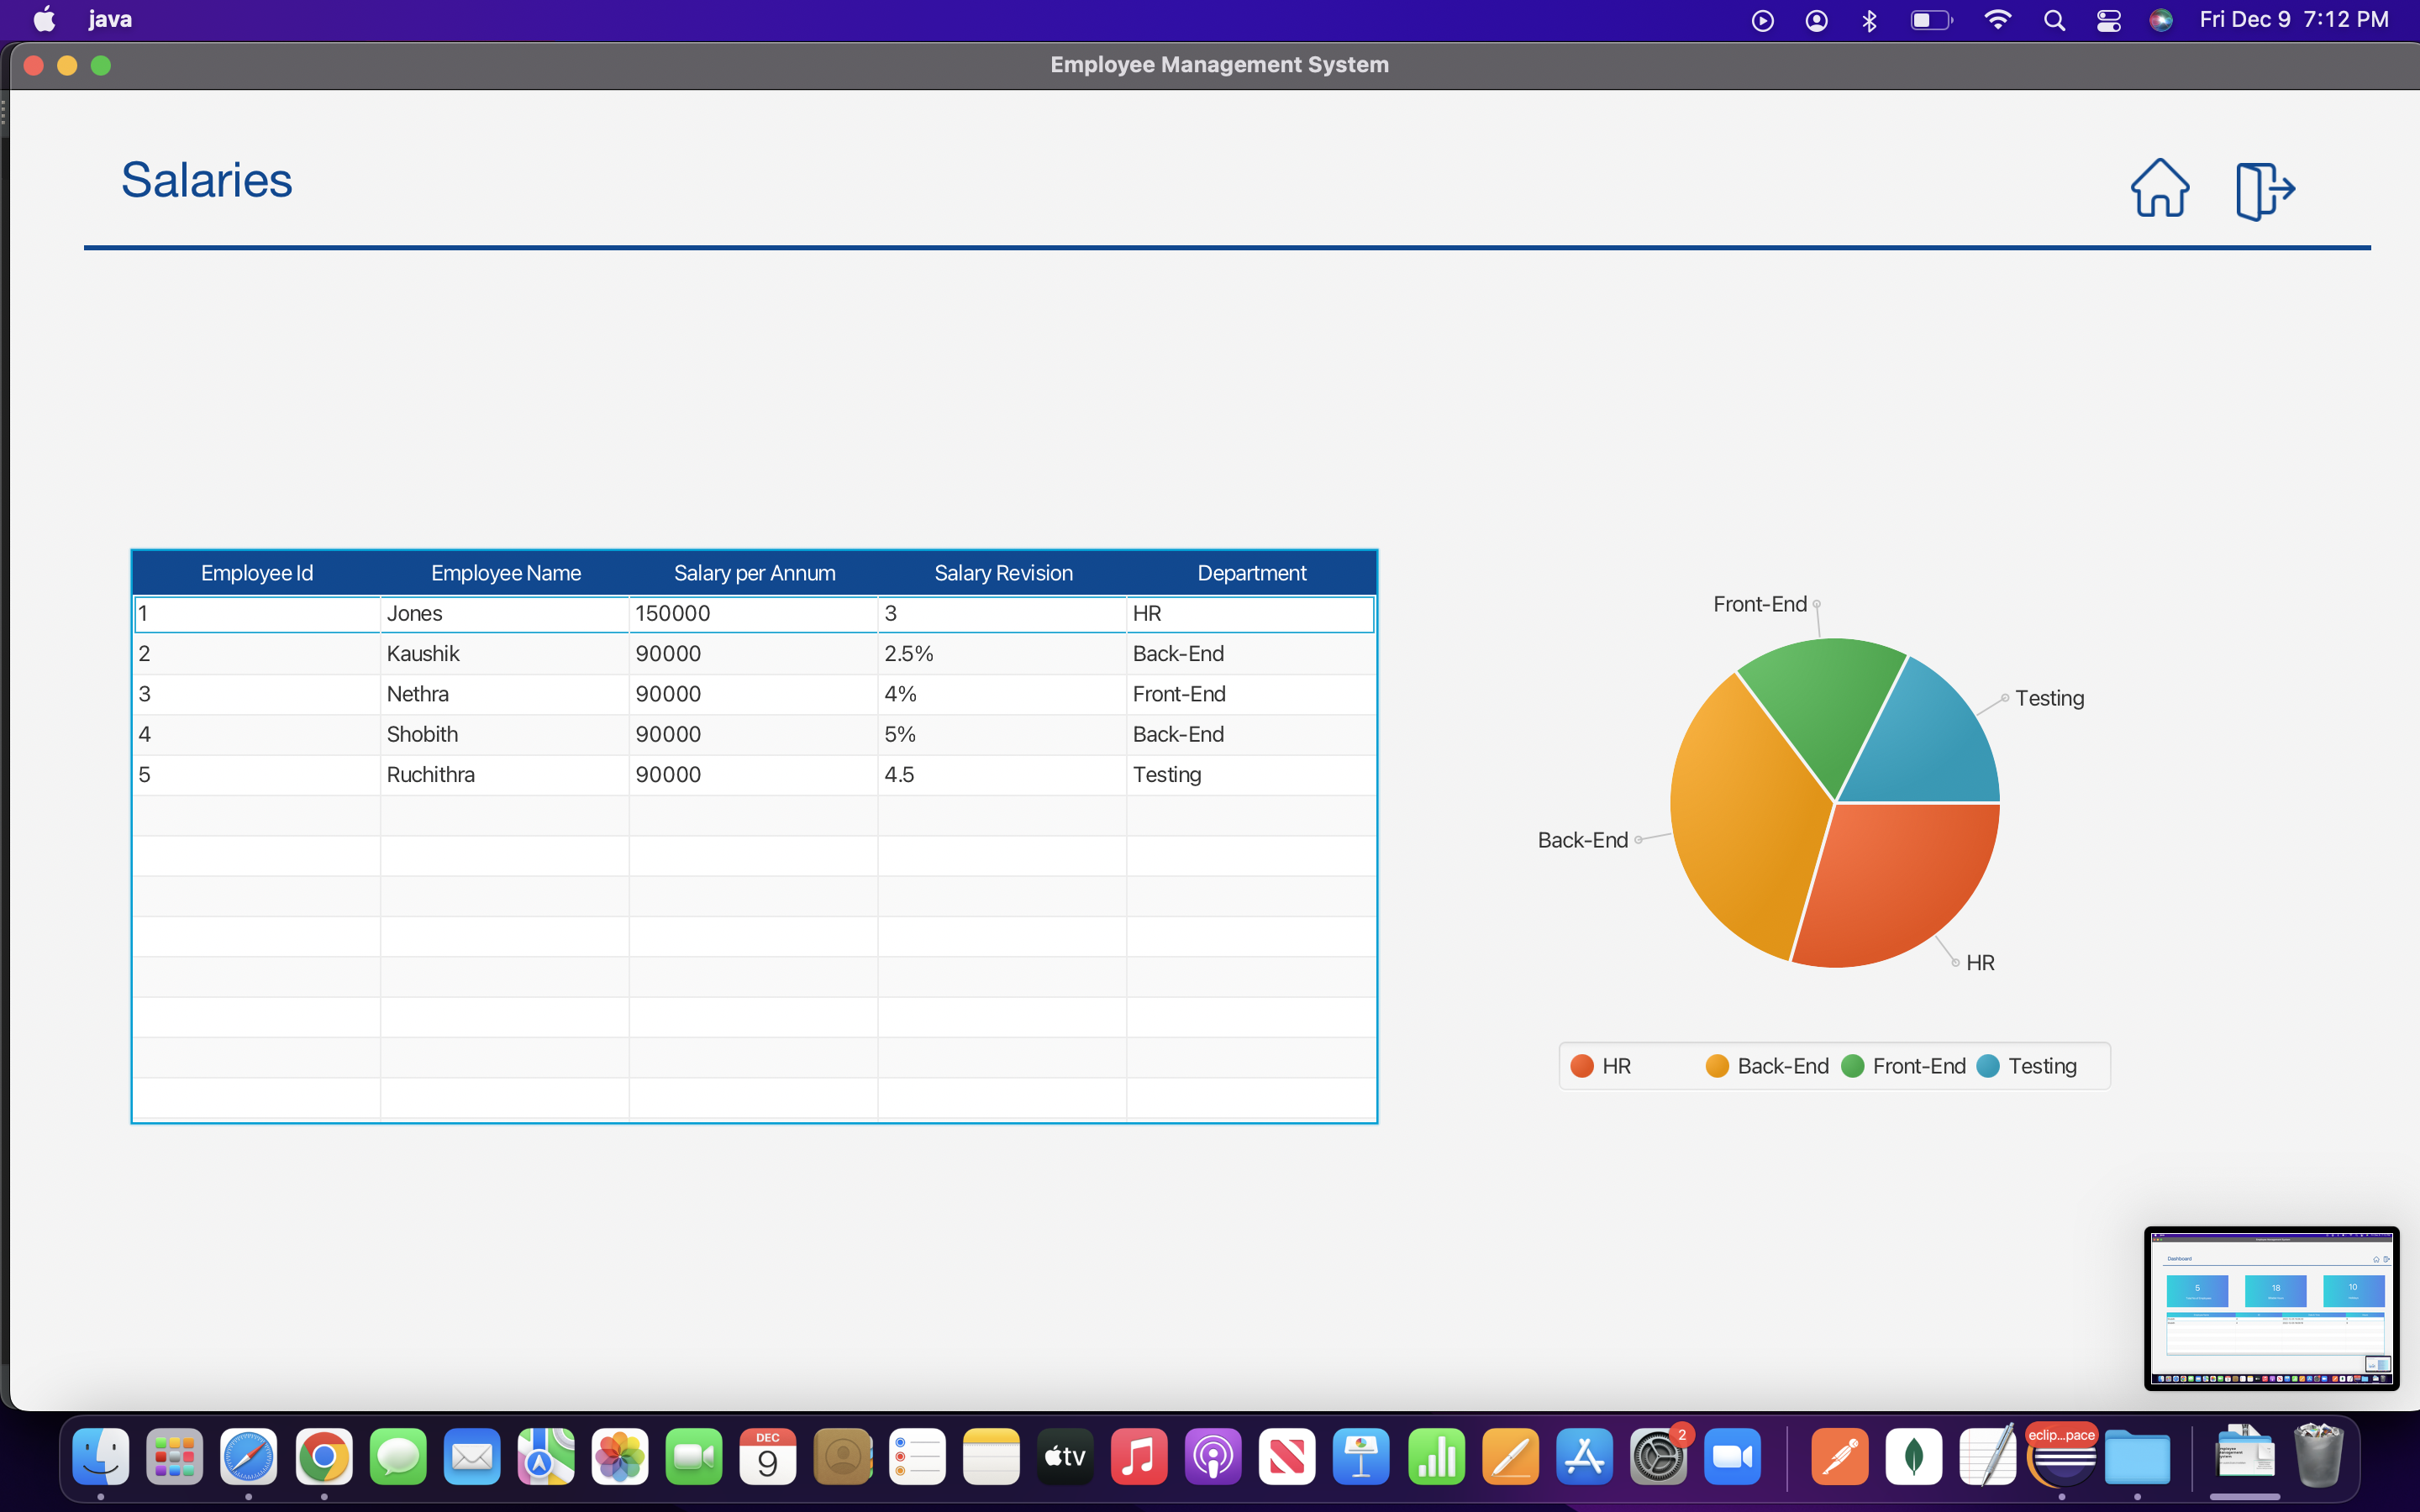Click the Back-End legend color dot
2420x1512 pixels.
tap(1717, 1066)
